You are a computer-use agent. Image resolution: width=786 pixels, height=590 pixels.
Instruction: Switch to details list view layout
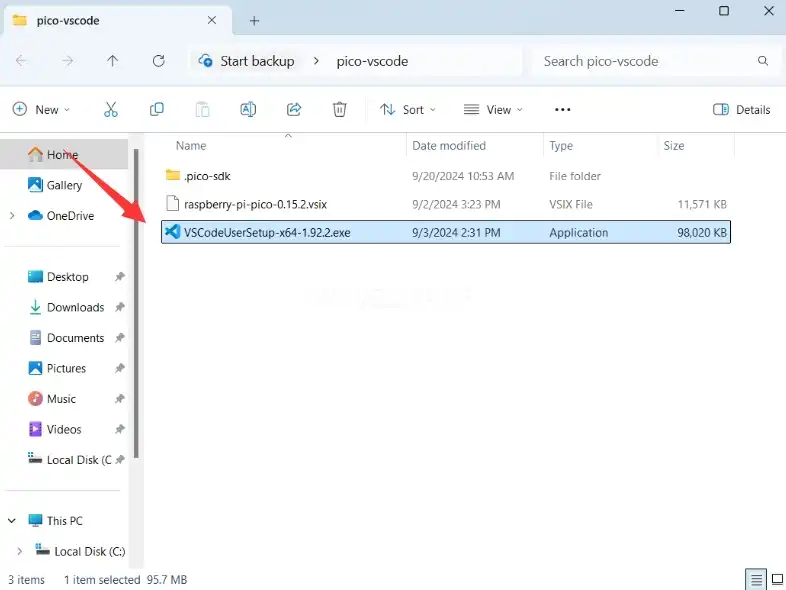click(757, 579)
